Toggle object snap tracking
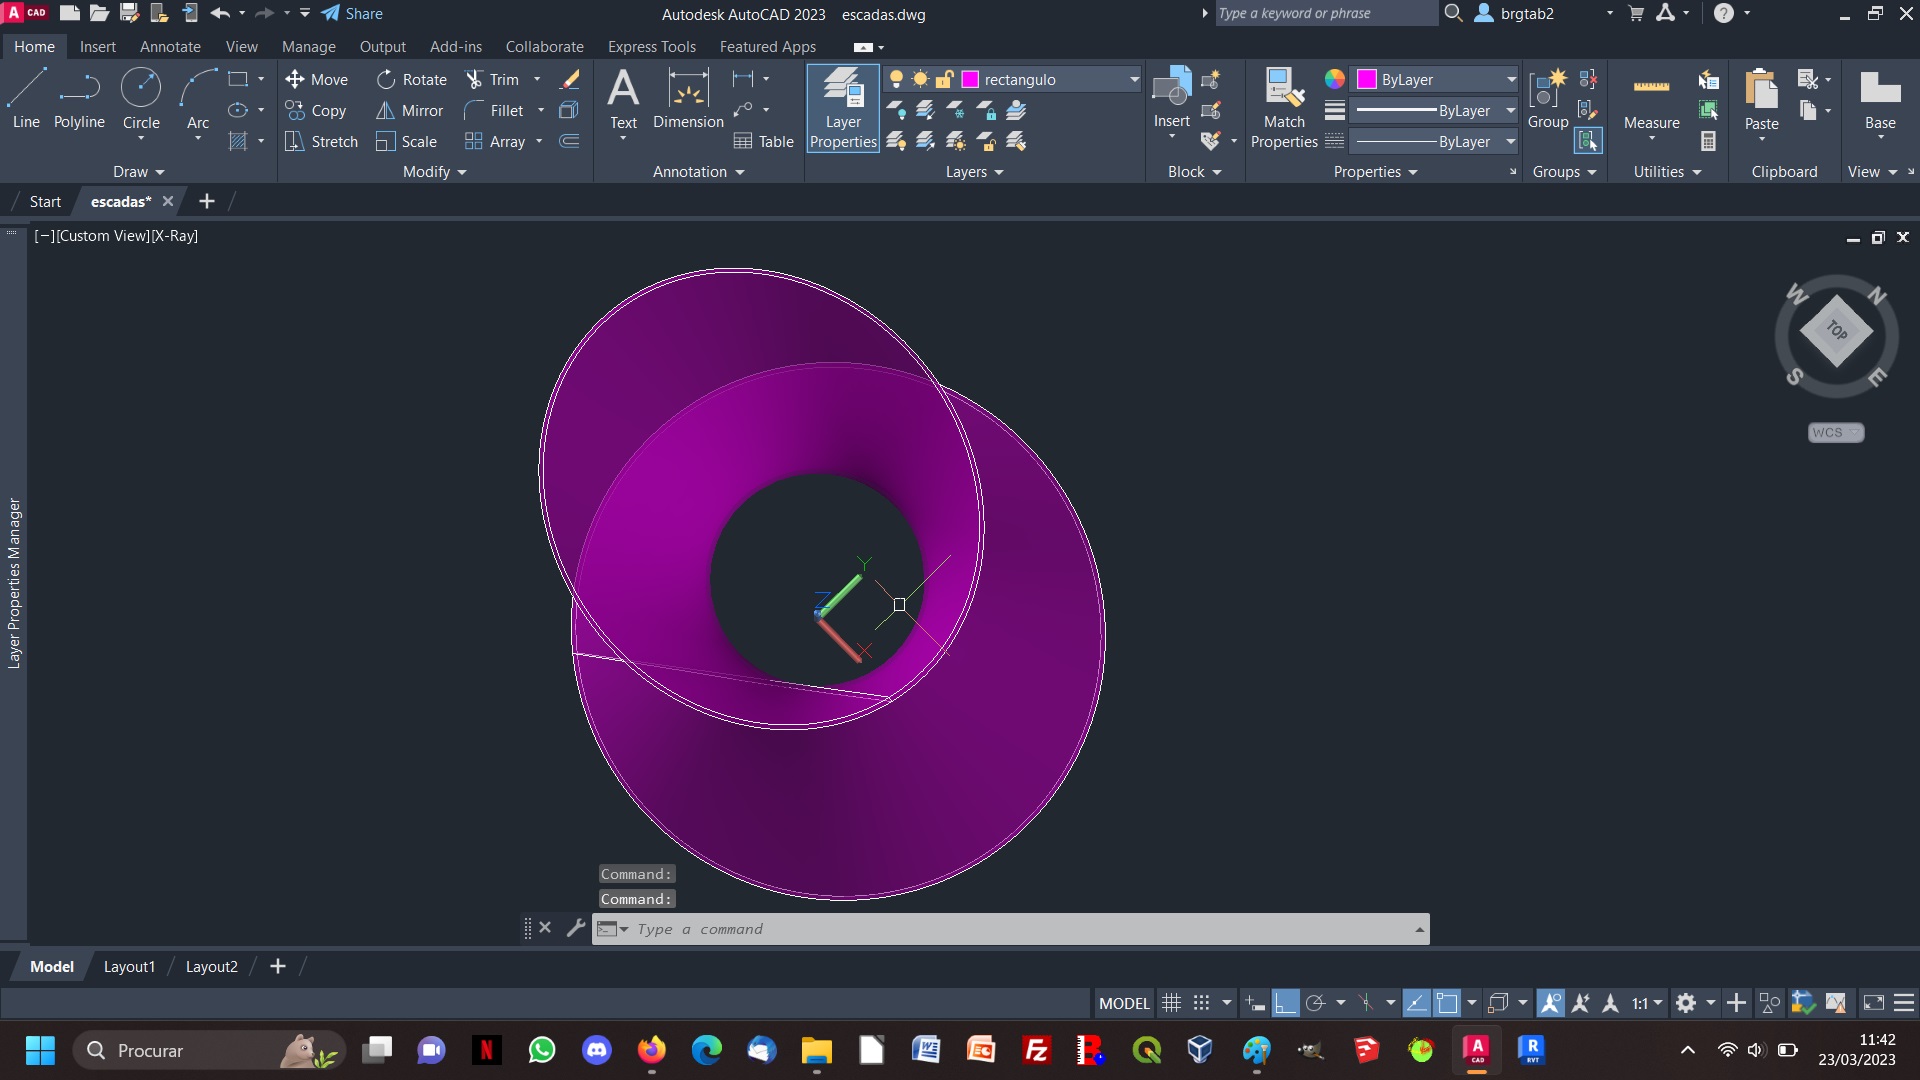This screenshot has height=1080, width=1920. pos(1416,1003)
